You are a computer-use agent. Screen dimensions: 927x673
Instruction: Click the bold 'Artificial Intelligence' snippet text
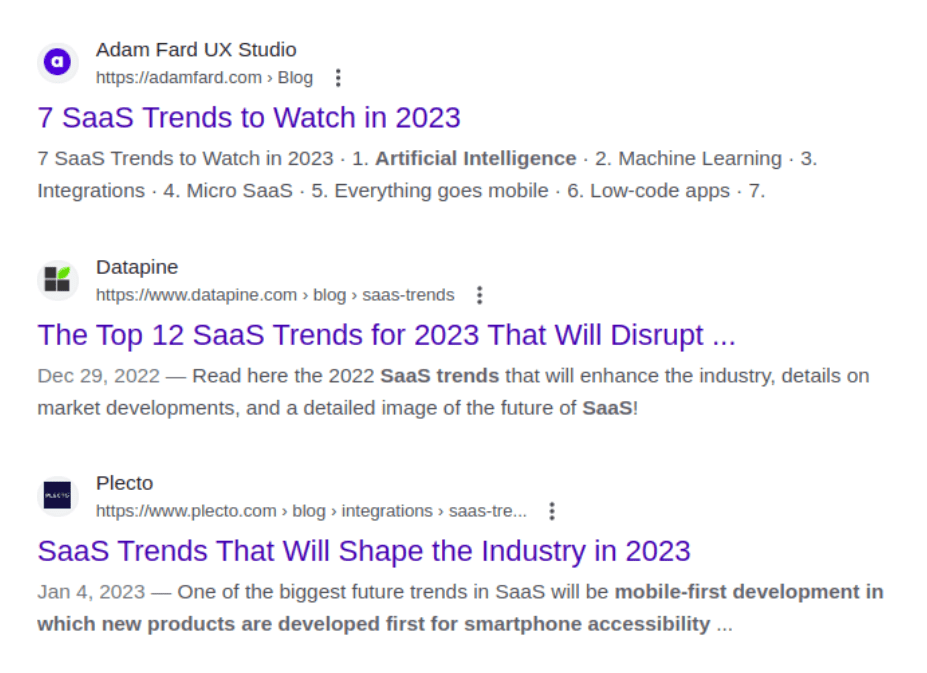(x=476, y=158)
